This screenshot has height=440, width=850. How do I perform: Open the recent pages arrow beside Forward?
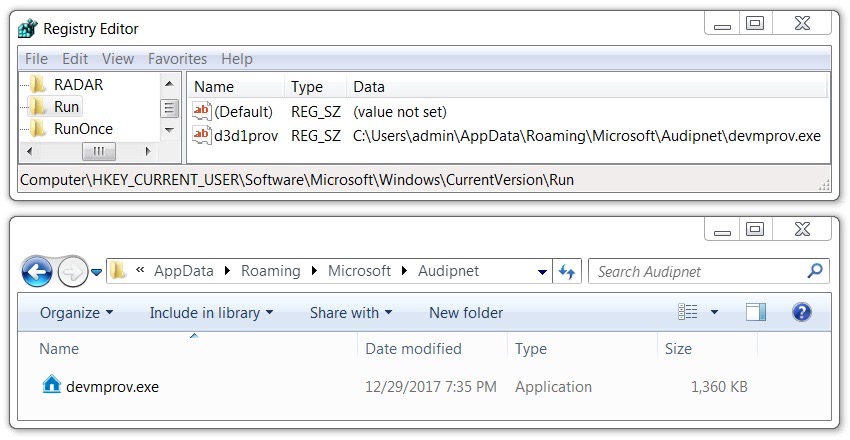coord(96,272)
